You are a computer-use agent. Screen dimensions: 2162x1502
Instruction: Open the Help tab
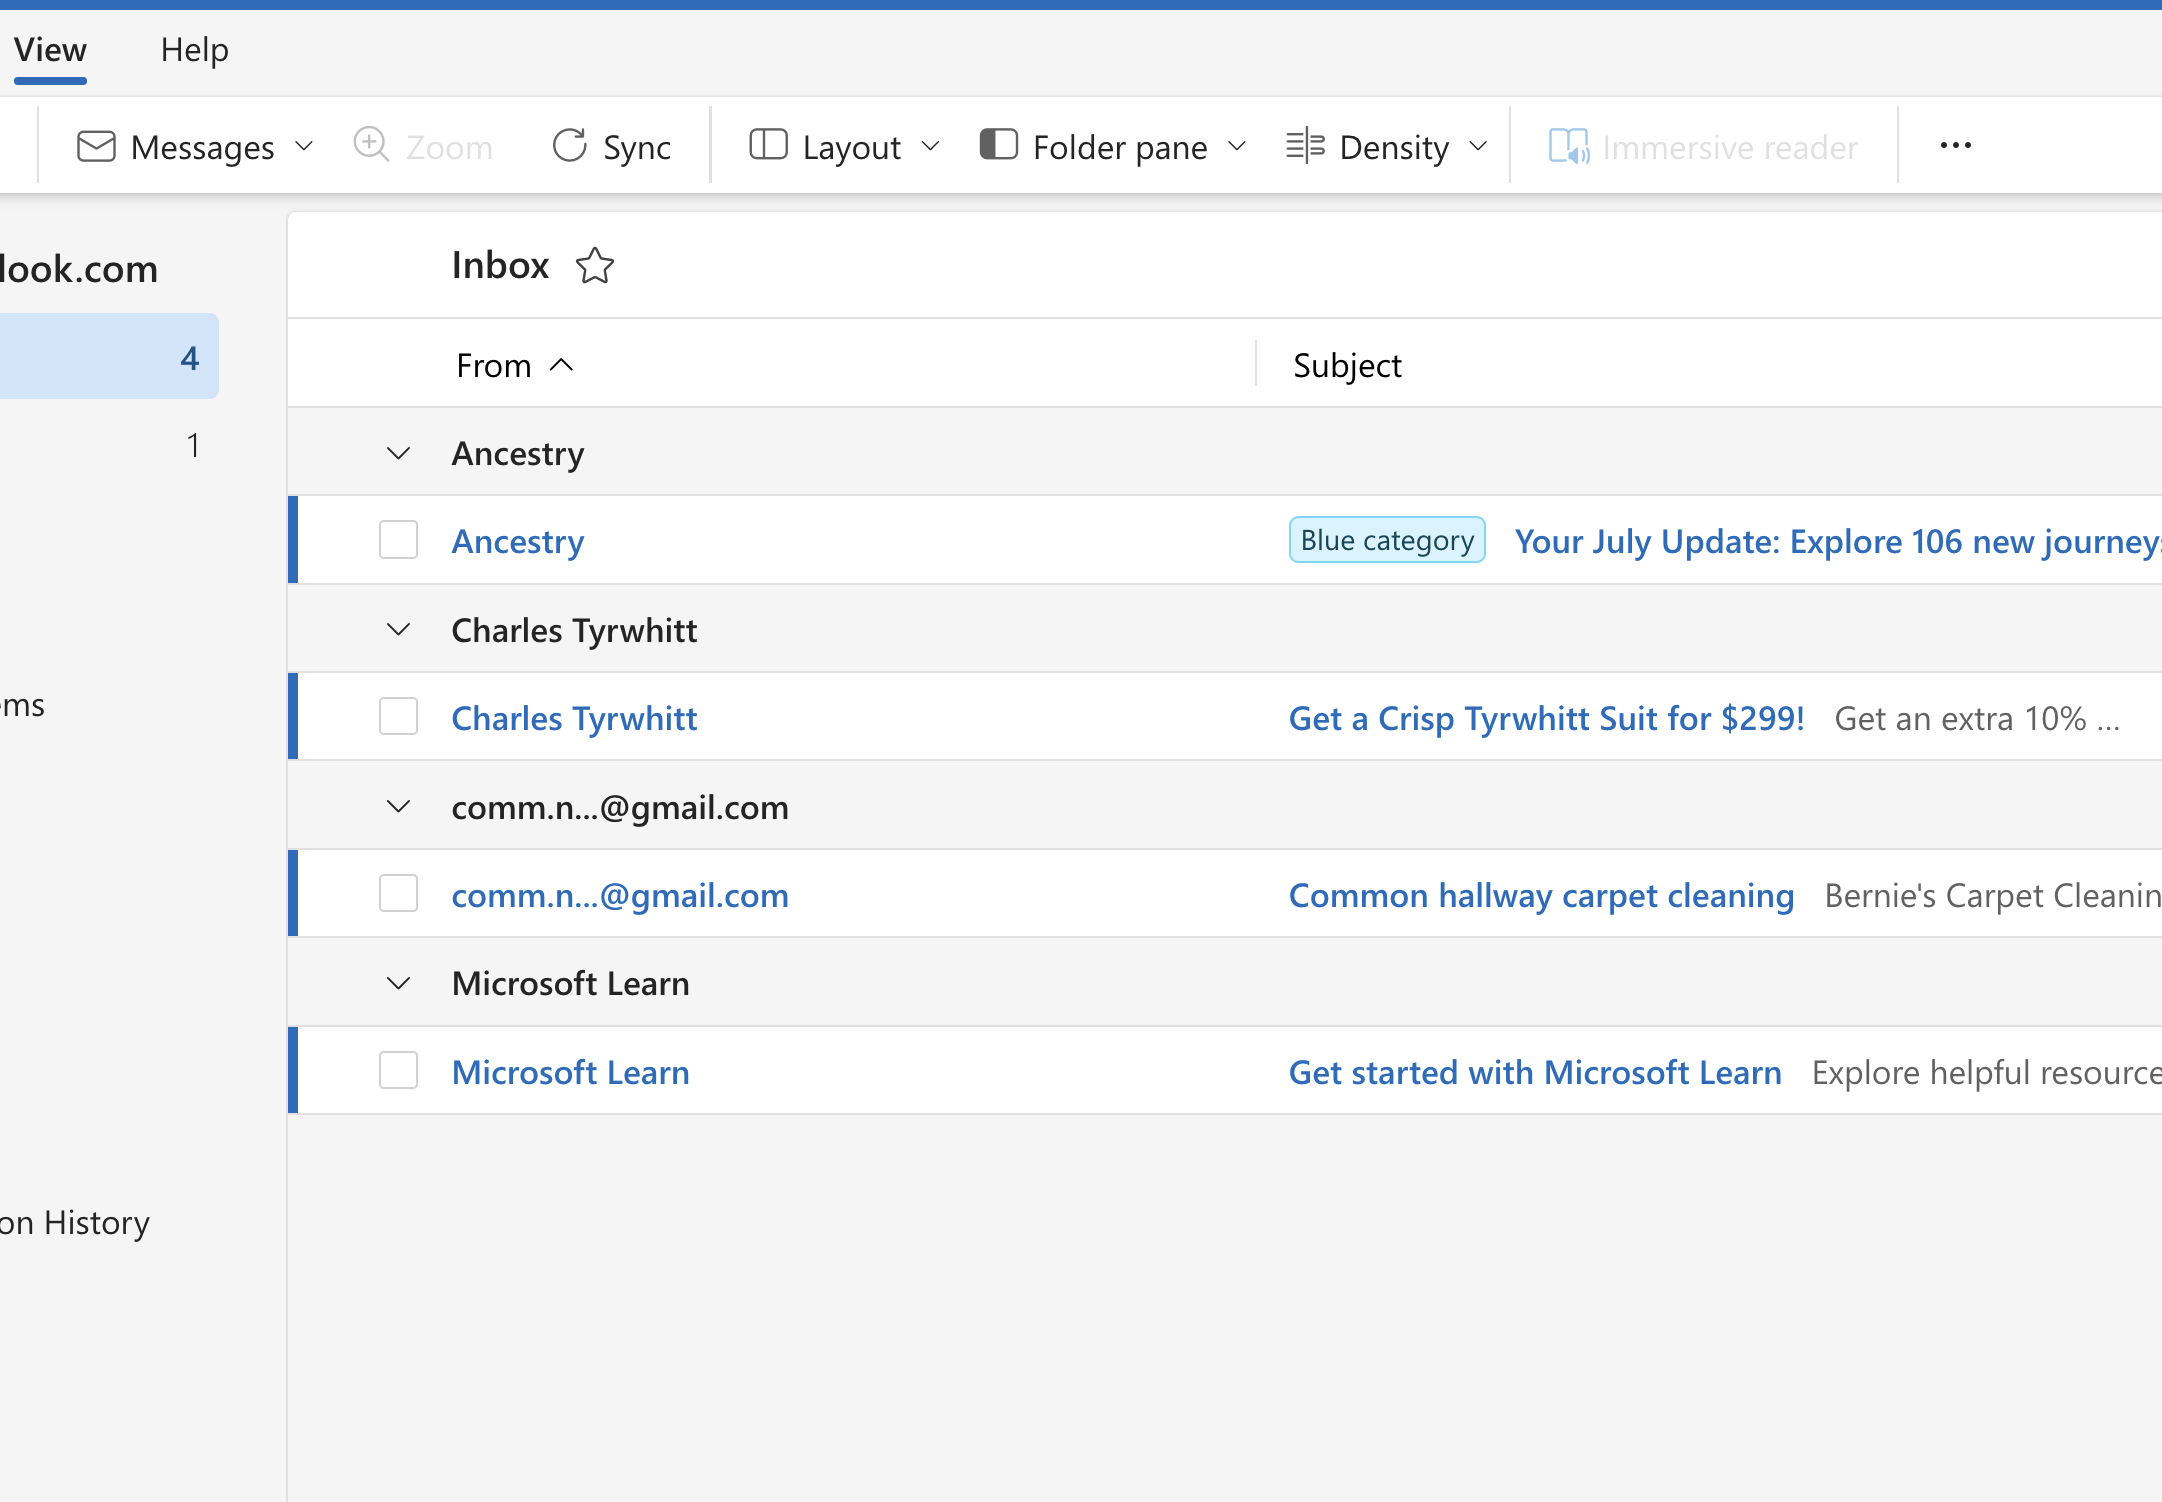tap(195, 50)
